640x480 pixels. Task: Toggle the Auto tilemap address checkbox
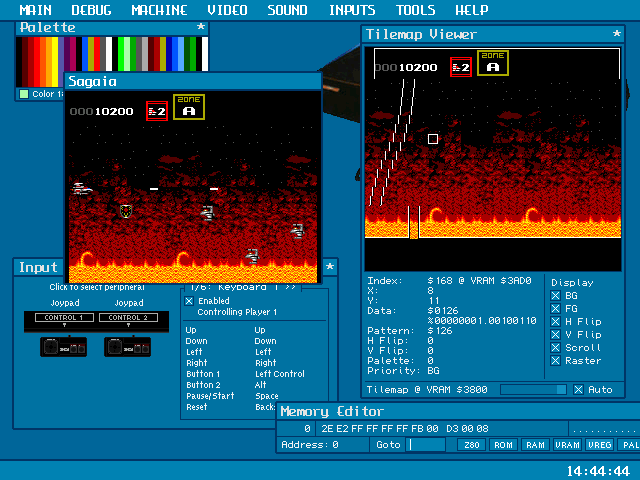578,390
